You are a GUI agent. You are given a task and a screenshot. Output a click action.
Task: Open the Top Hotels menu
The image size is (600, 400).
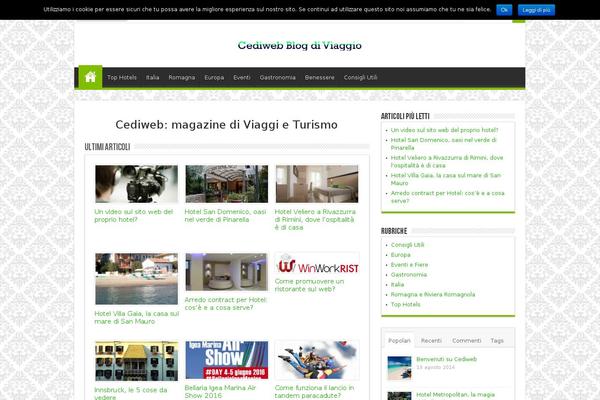pyautogui.click(x=122, y=77)
